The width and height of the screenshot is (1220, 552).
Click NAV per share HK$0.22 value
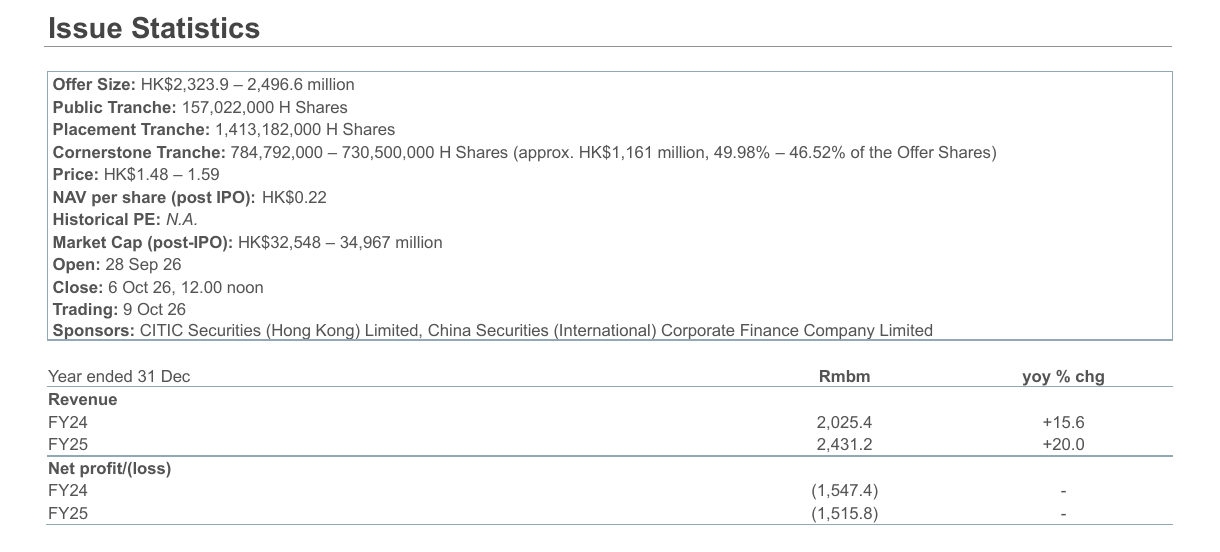pyautogui.click(x=294, y=198)
